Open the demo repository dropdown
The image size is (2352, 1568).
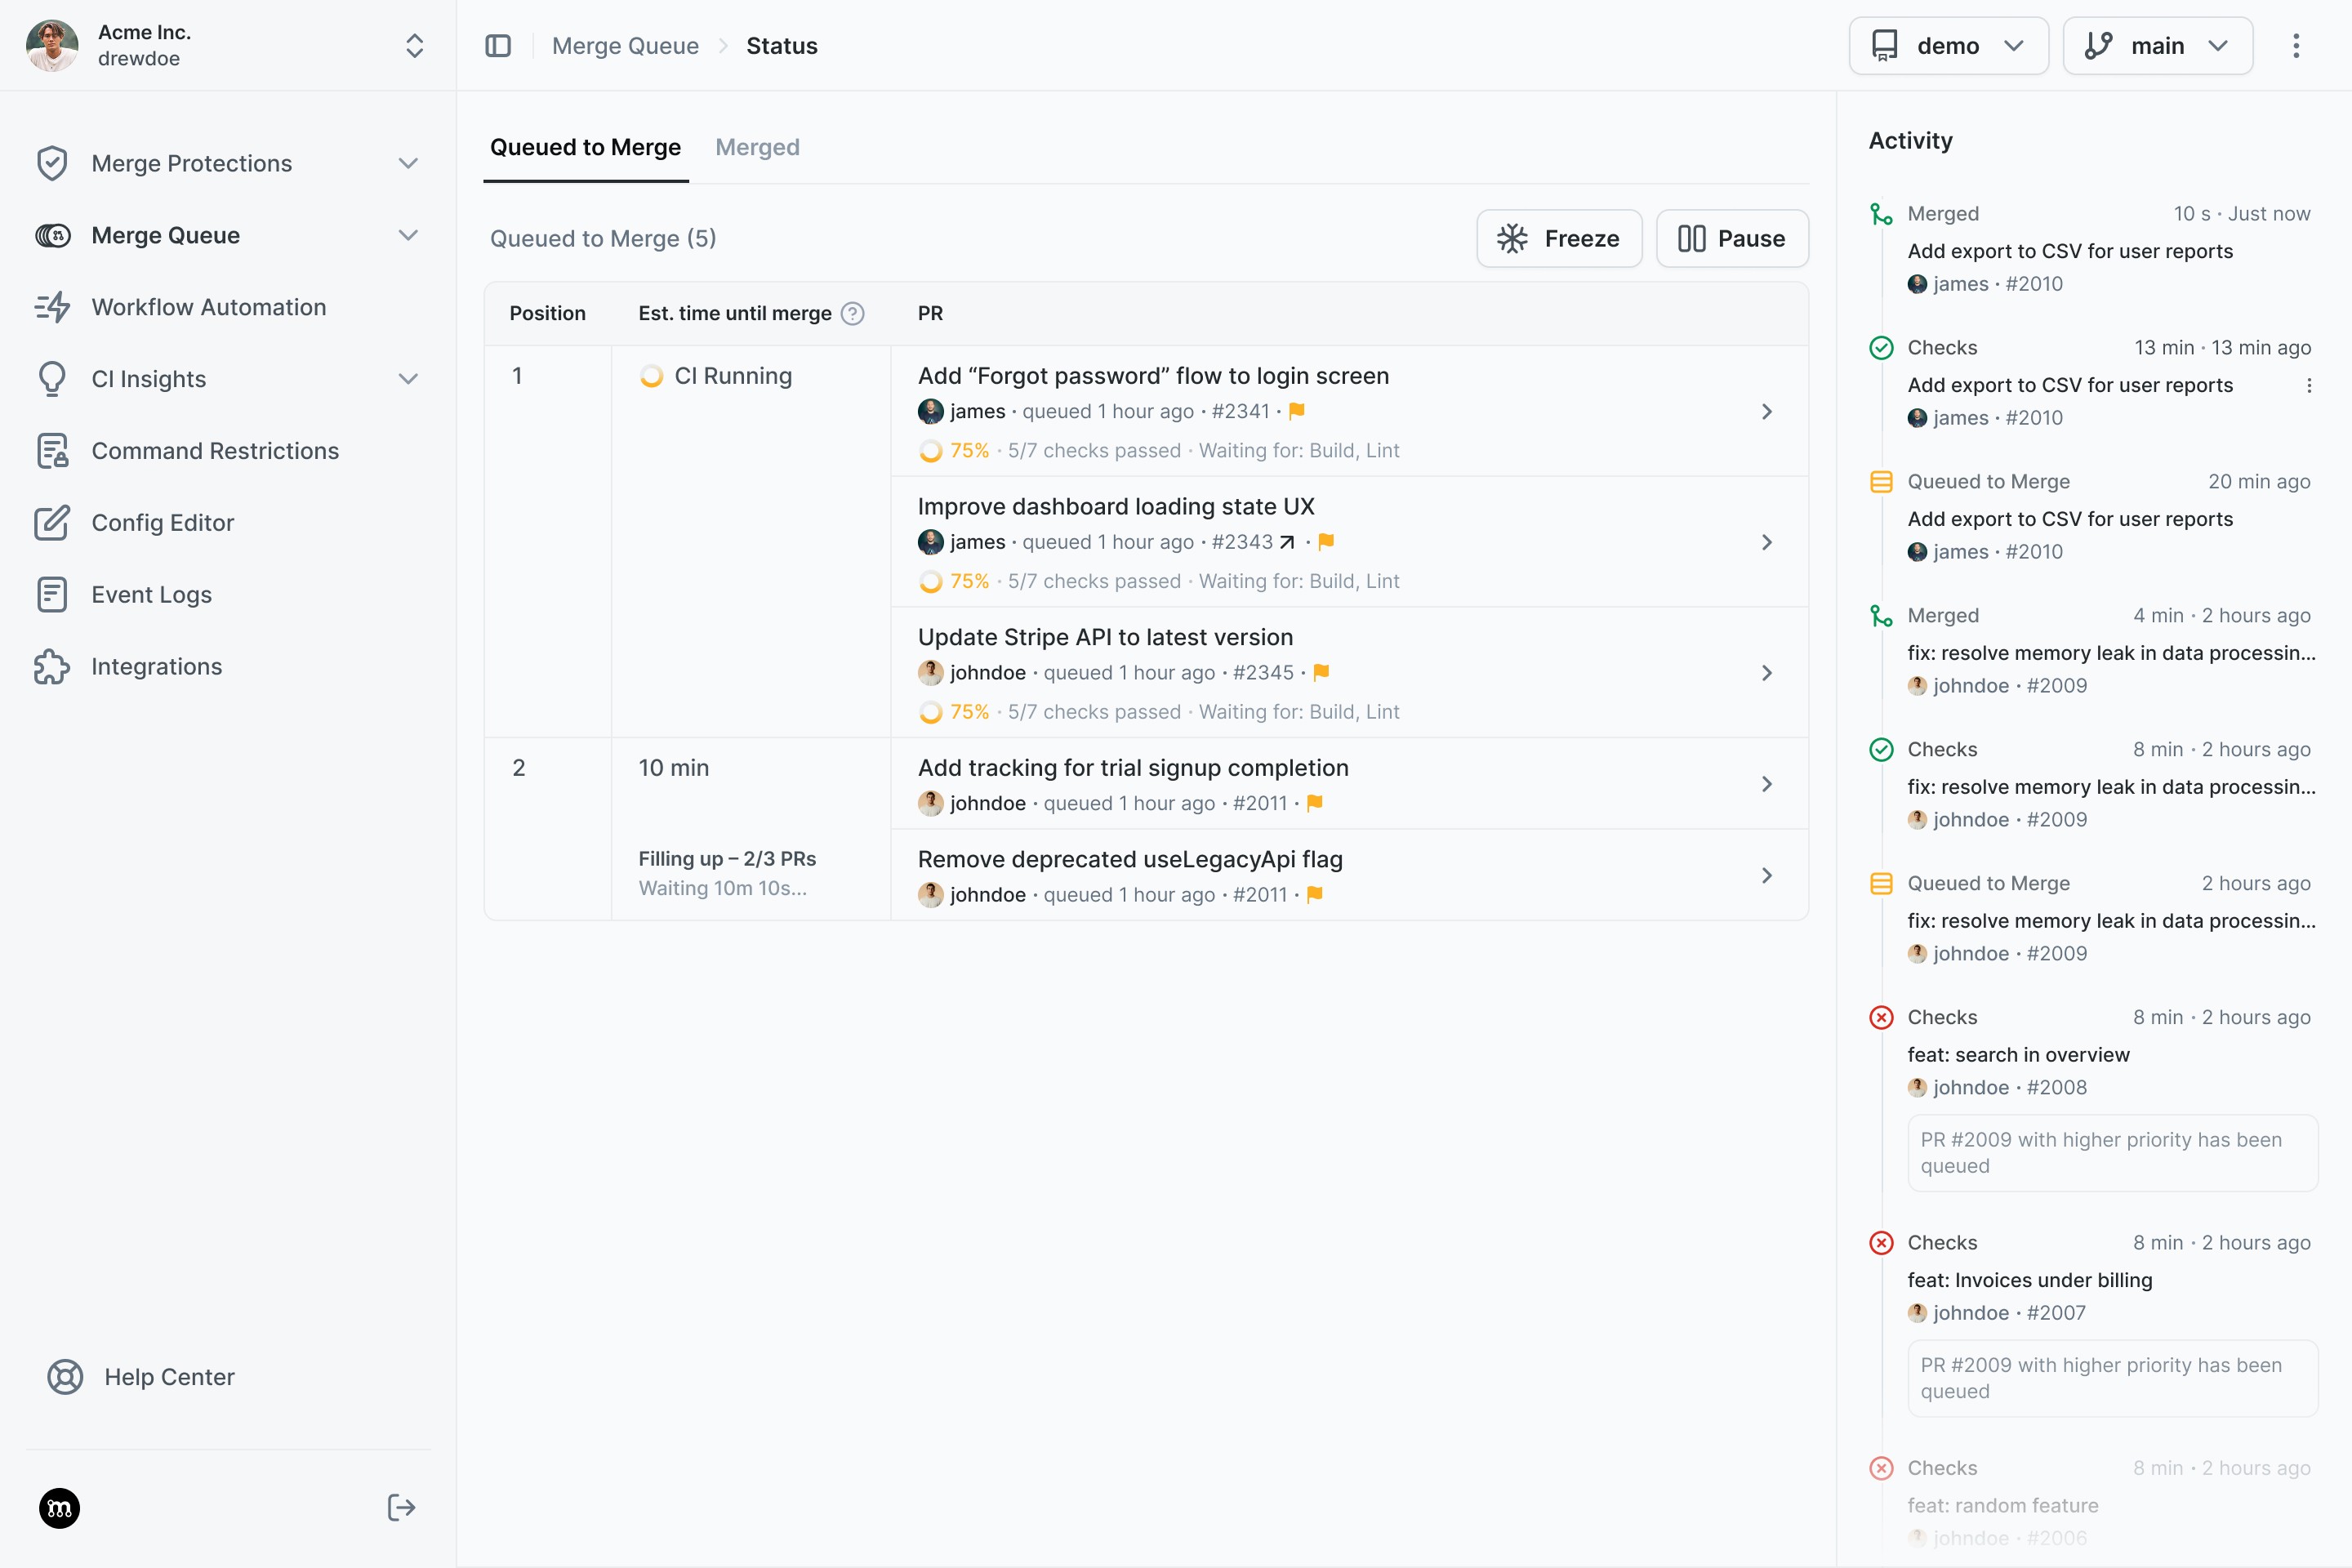pos(1948,46)
